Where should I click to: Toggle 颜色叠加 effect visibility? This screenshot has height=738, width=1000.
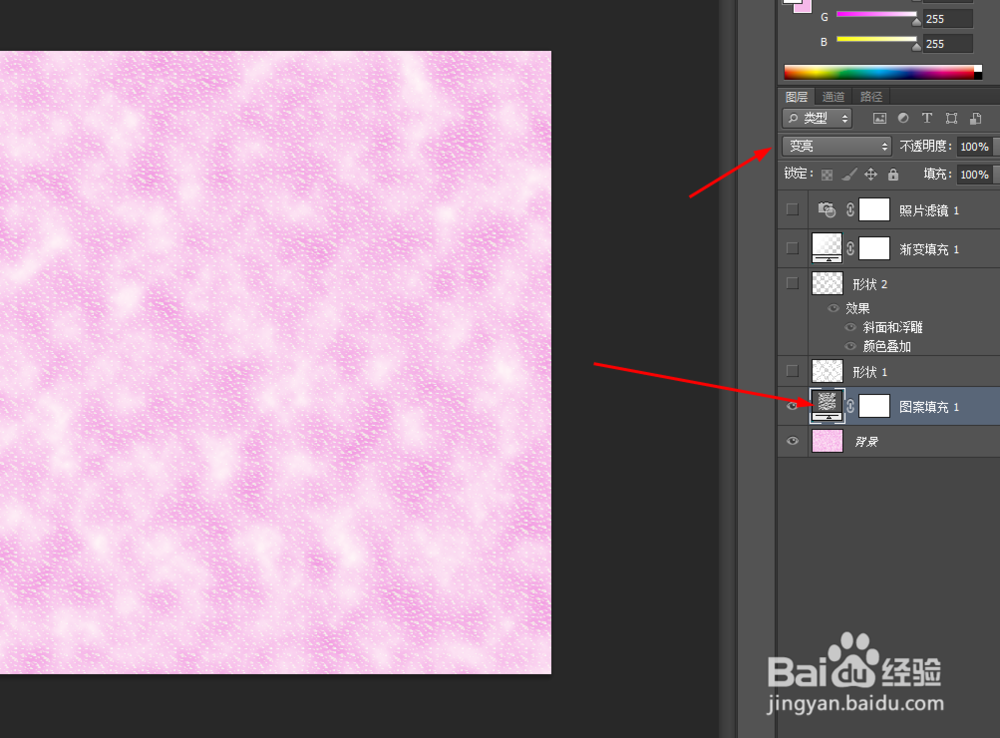tap(850, 346)
